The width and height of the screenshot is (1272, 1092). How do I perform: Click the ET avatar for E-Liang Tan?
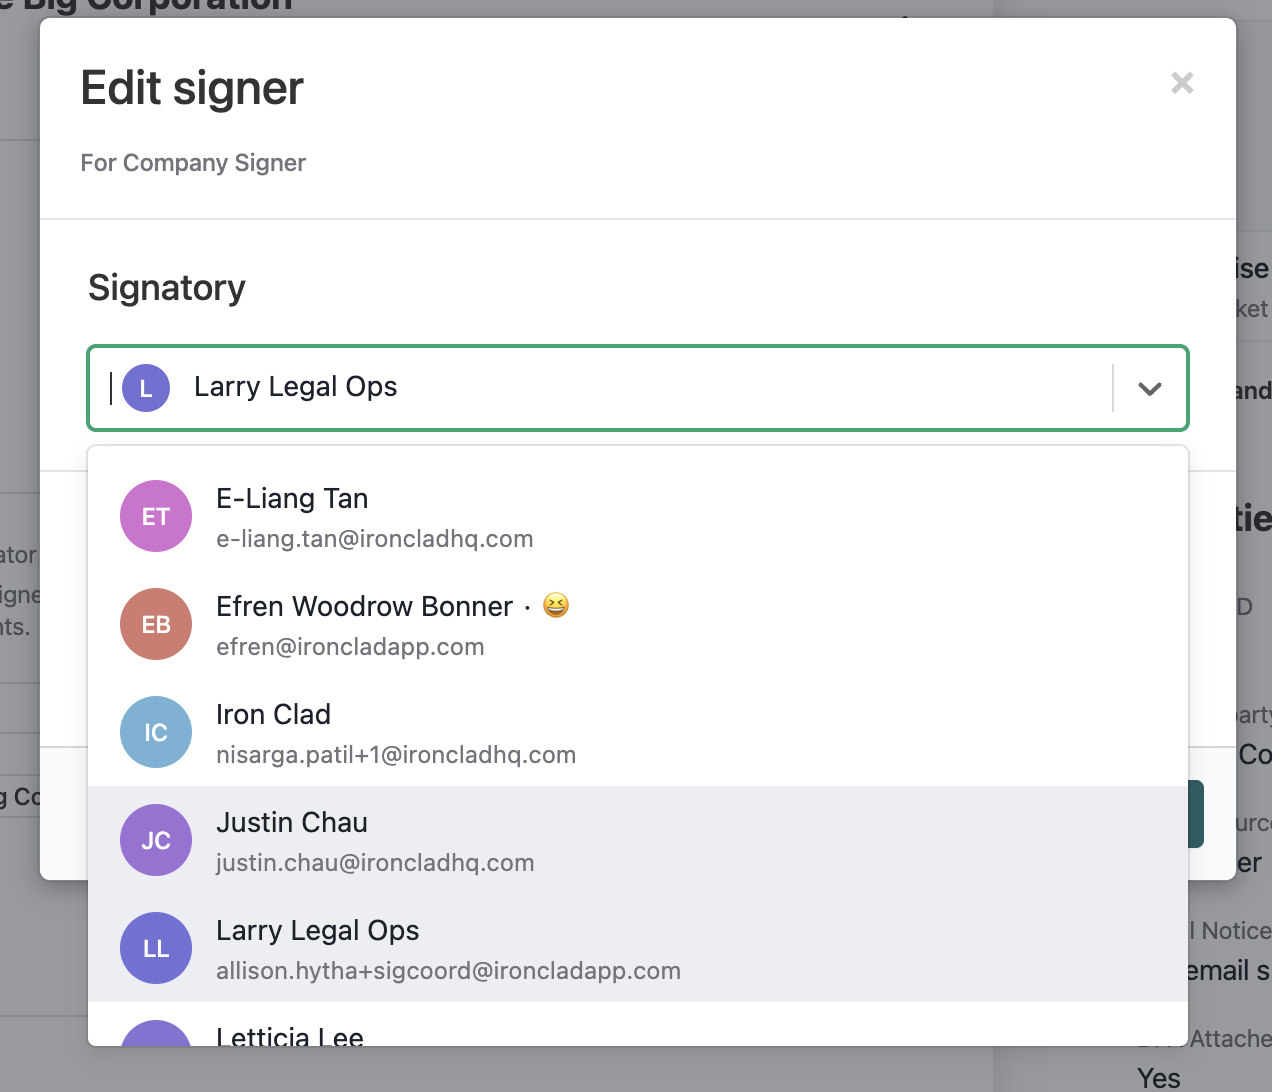pos(156,516)
